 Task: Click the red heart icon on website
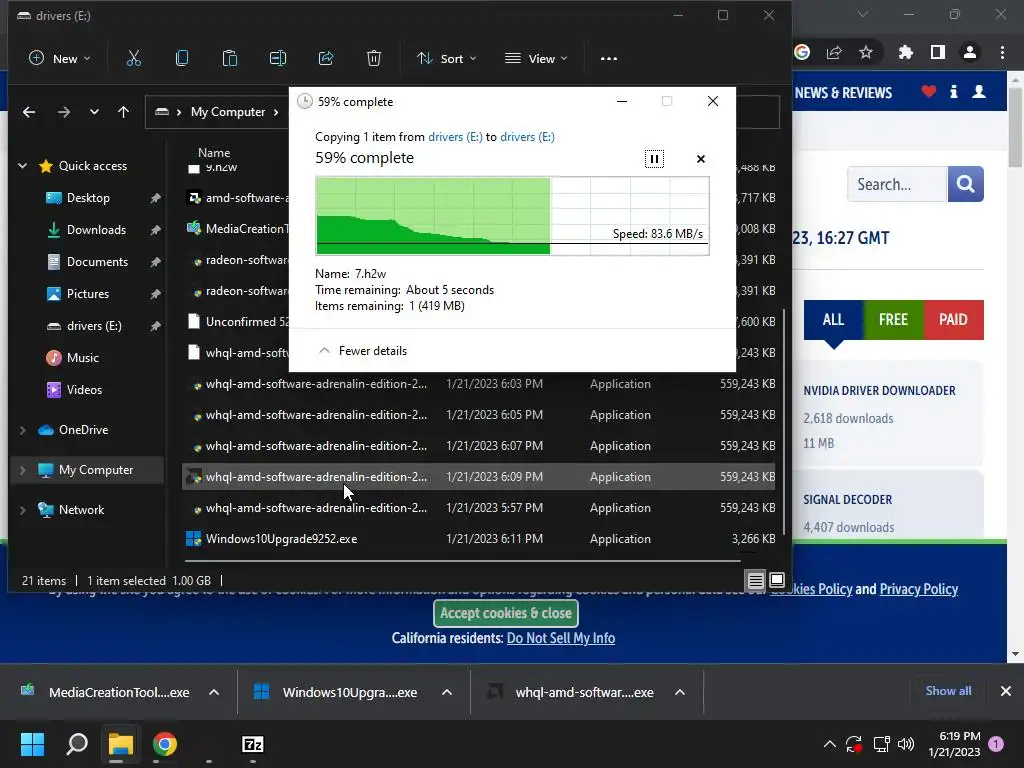click(929, 91)
